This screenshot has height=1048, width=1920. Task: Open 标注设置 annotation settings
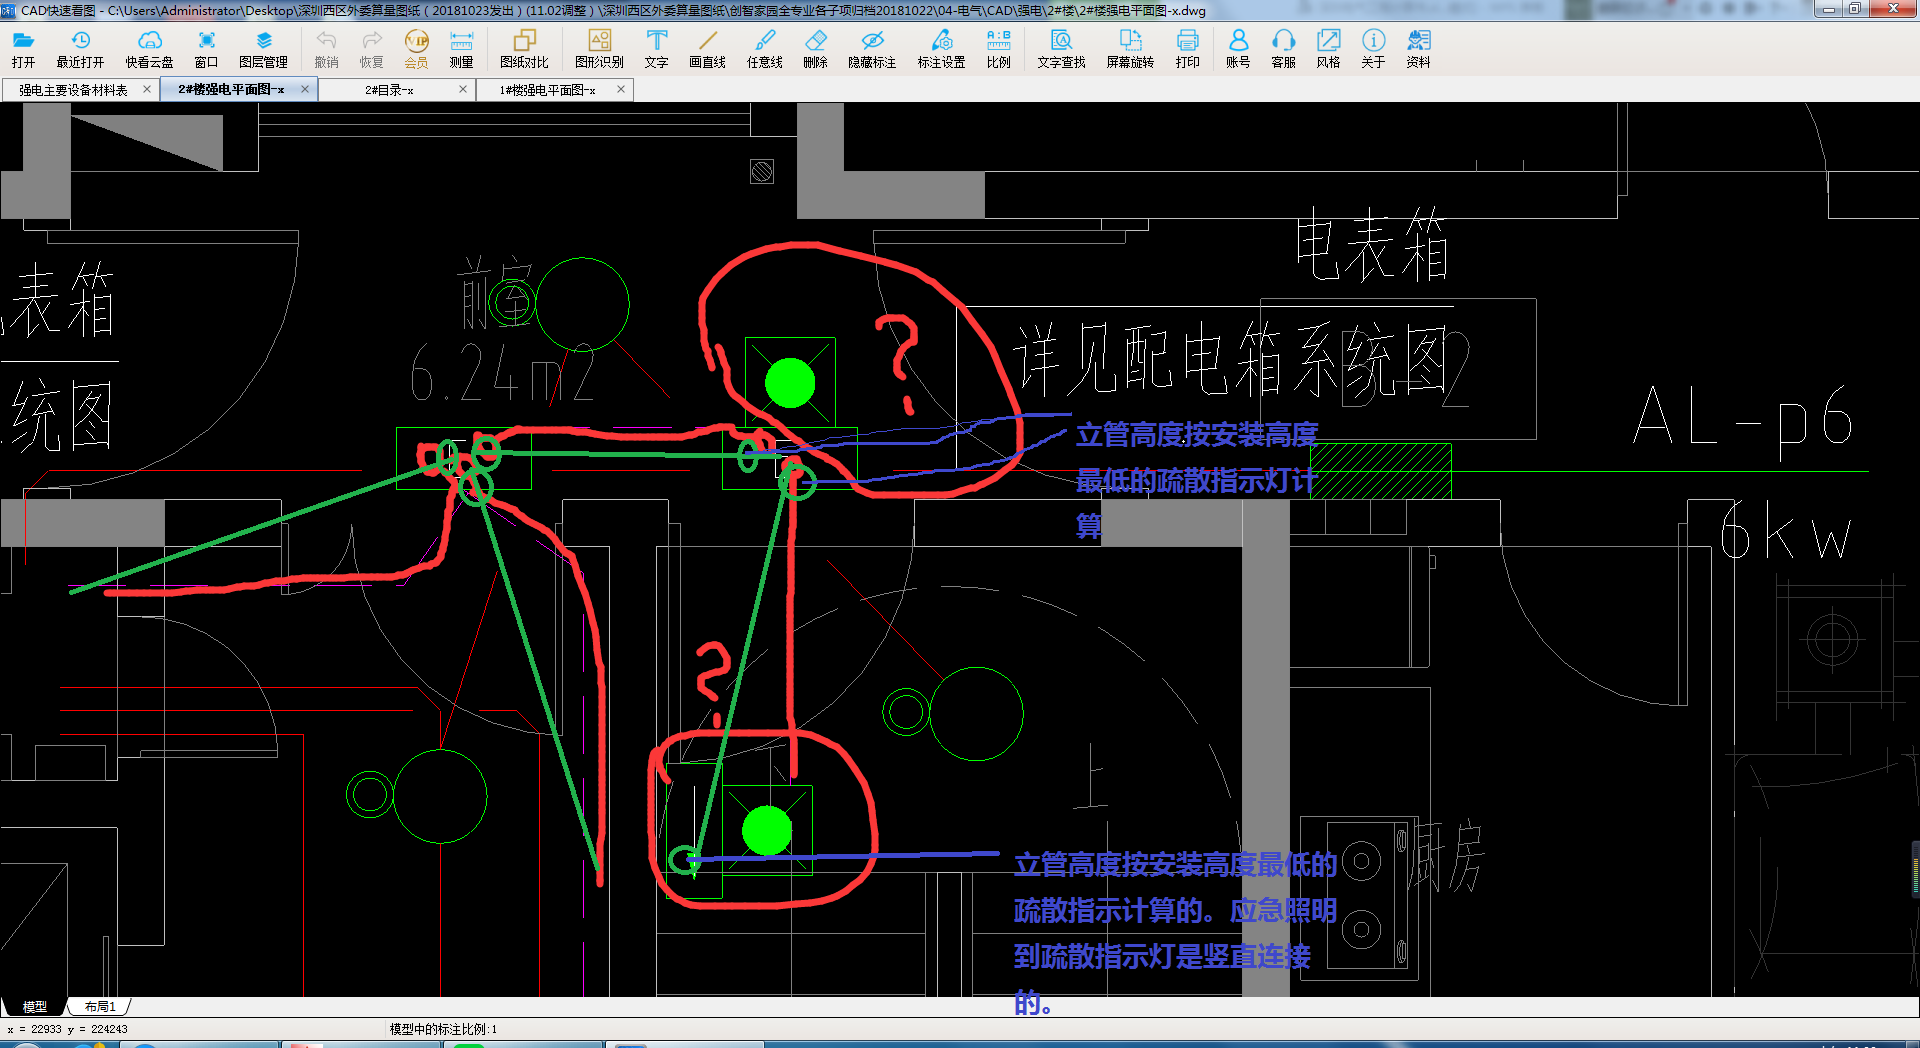click(x=941, y=49)
